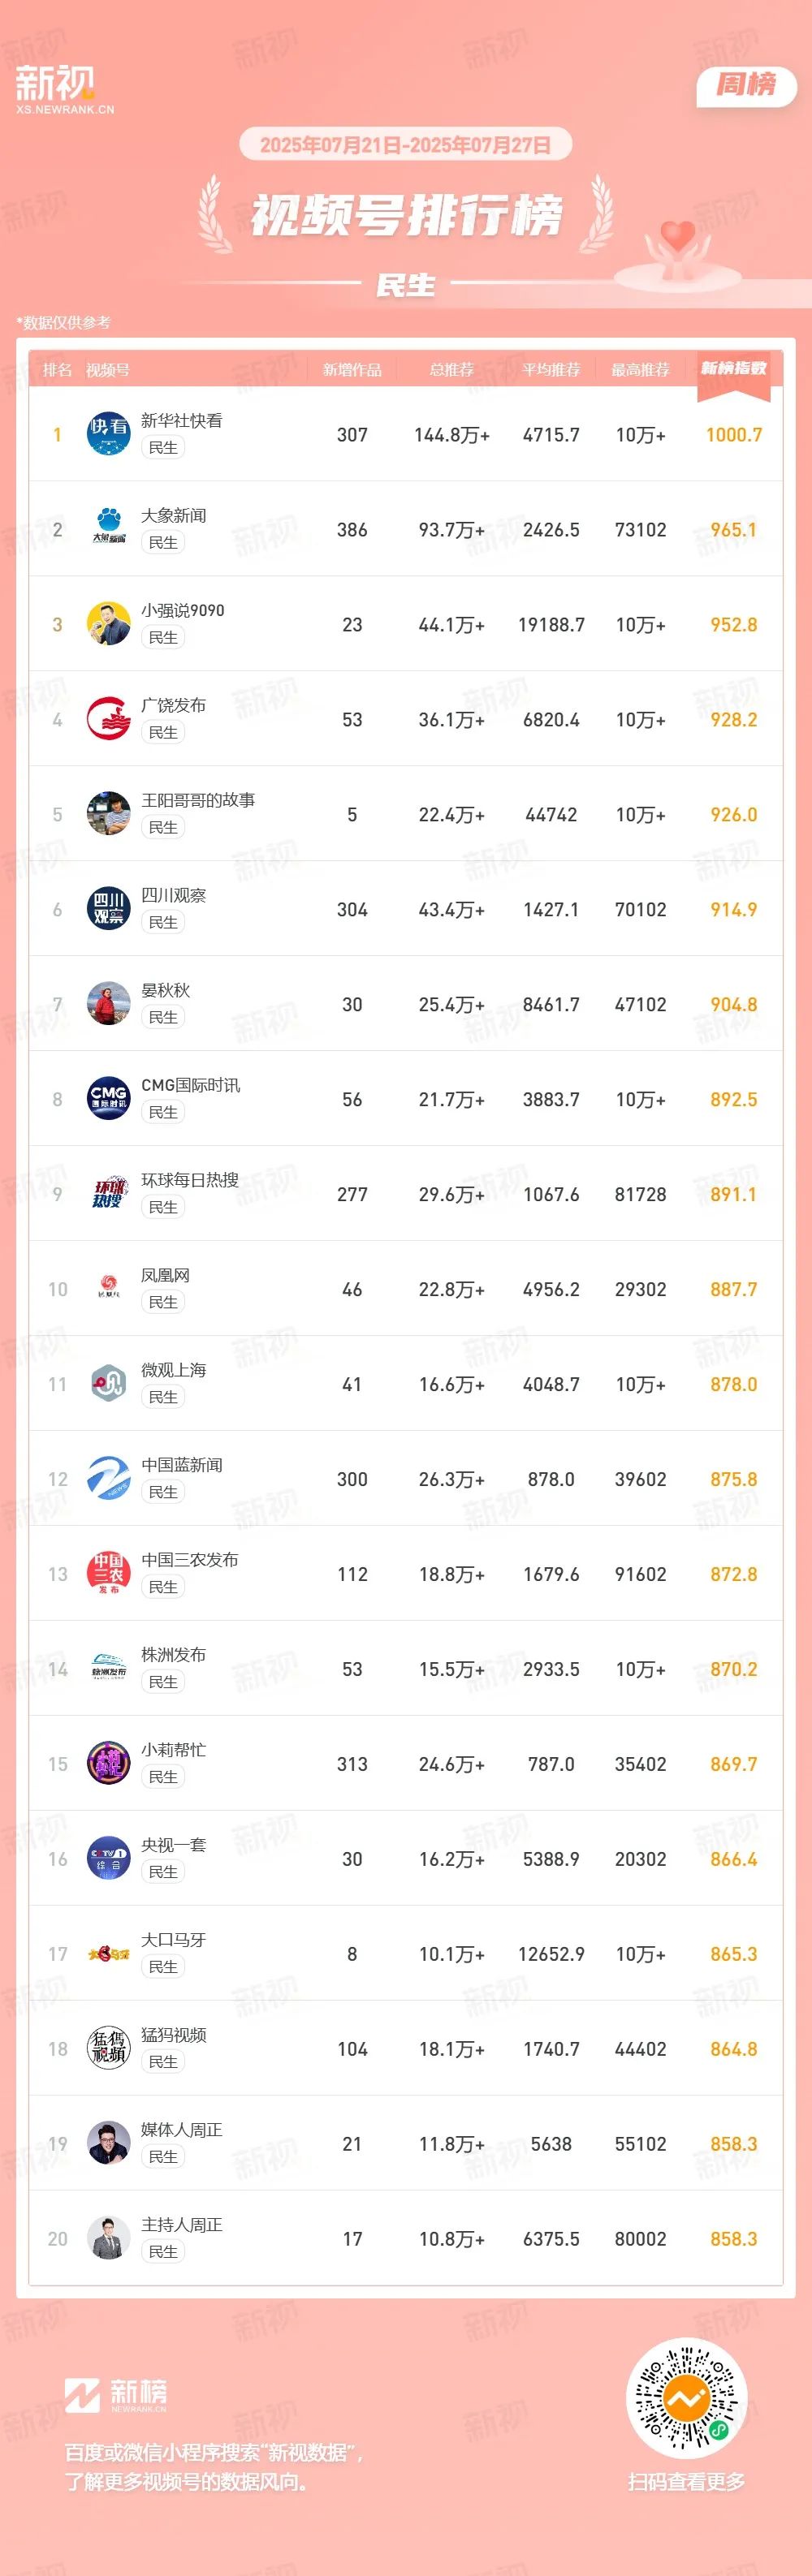Click the 主持人周正 account name
The width and height of the screenshot is (812, 2576).
pos(182,2225)
